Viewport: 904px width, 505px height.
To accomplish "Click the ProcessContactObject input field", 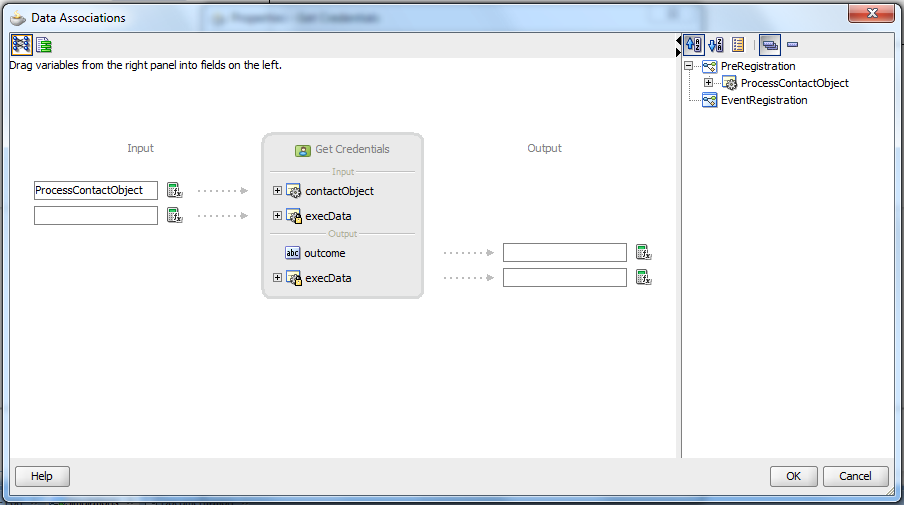I will click(x=96, y=190).
